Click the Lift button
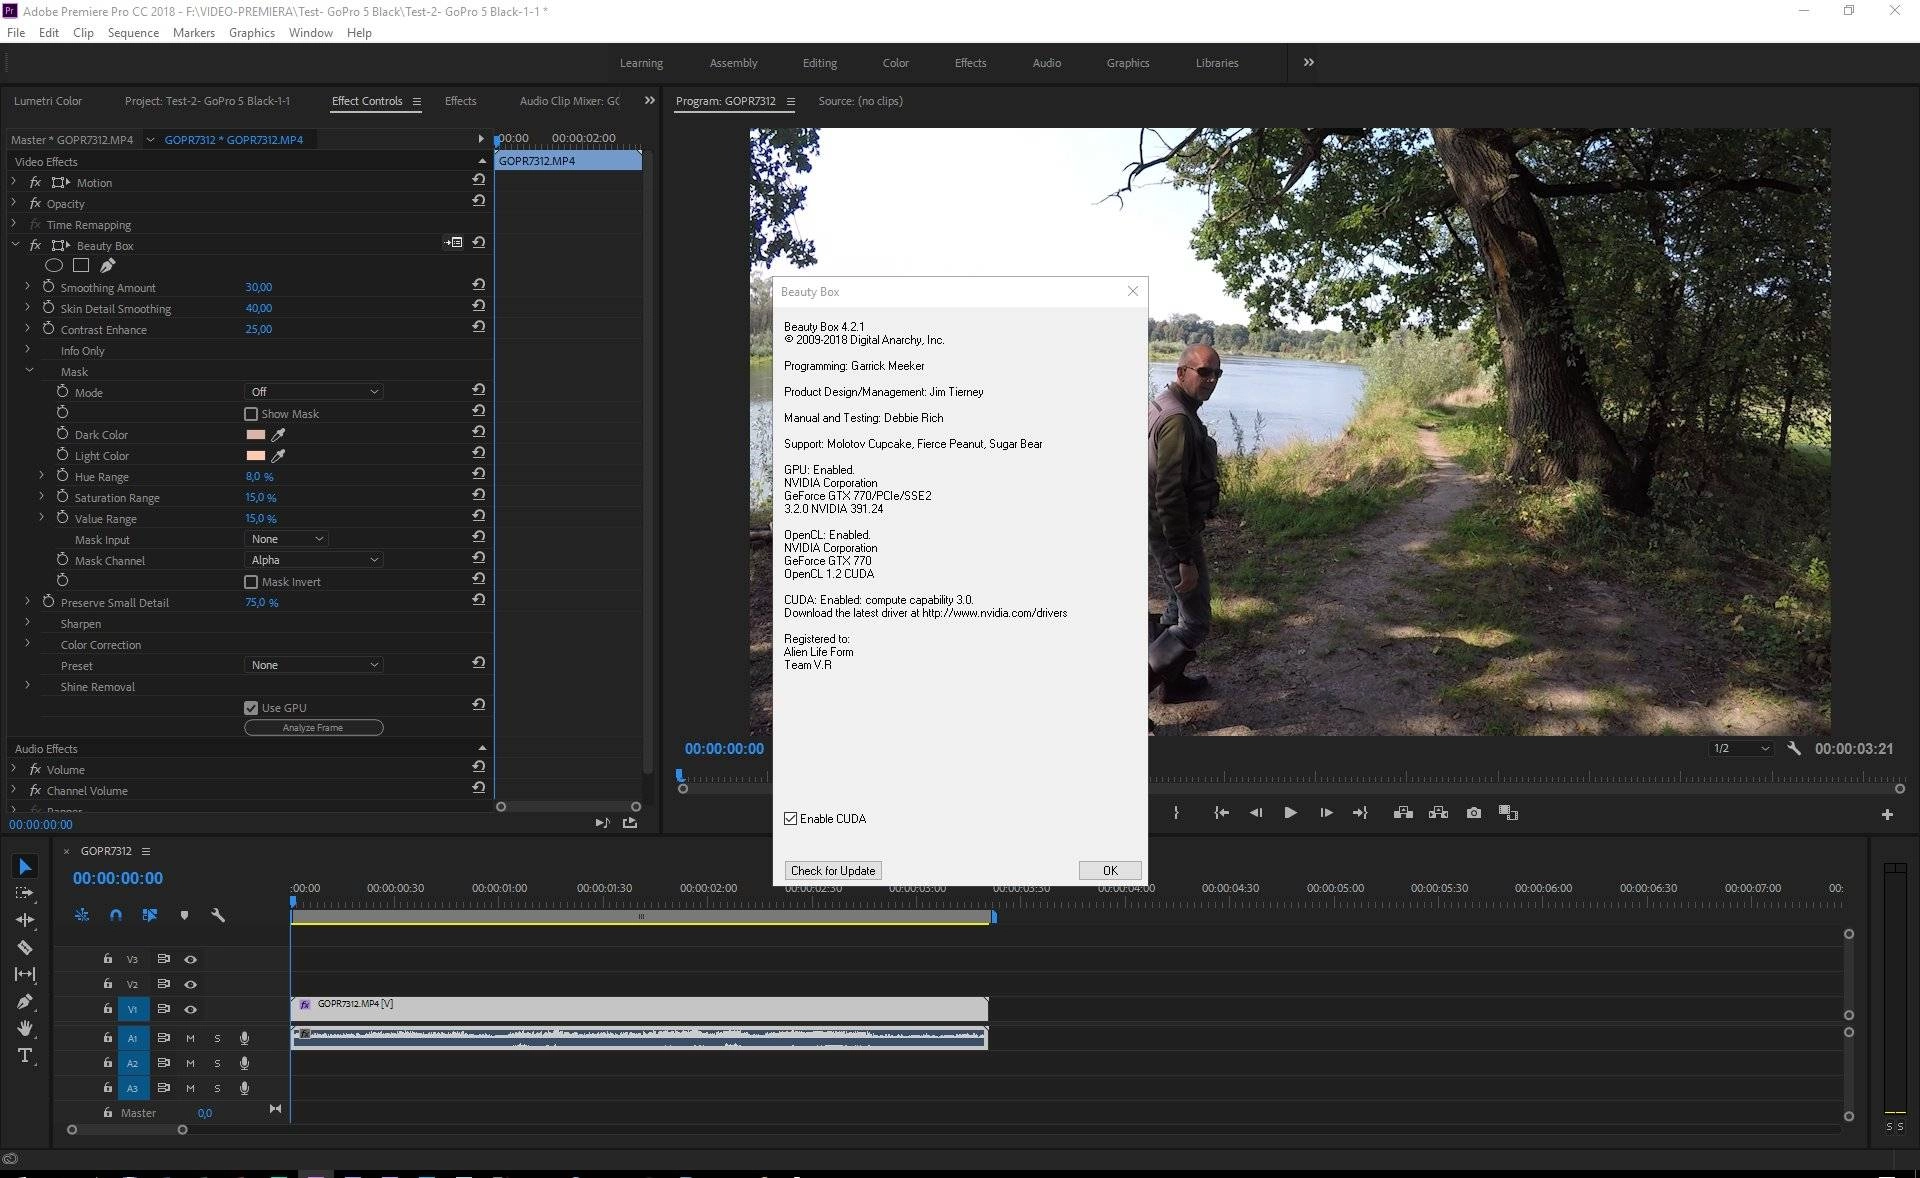 click(1404, 813)
